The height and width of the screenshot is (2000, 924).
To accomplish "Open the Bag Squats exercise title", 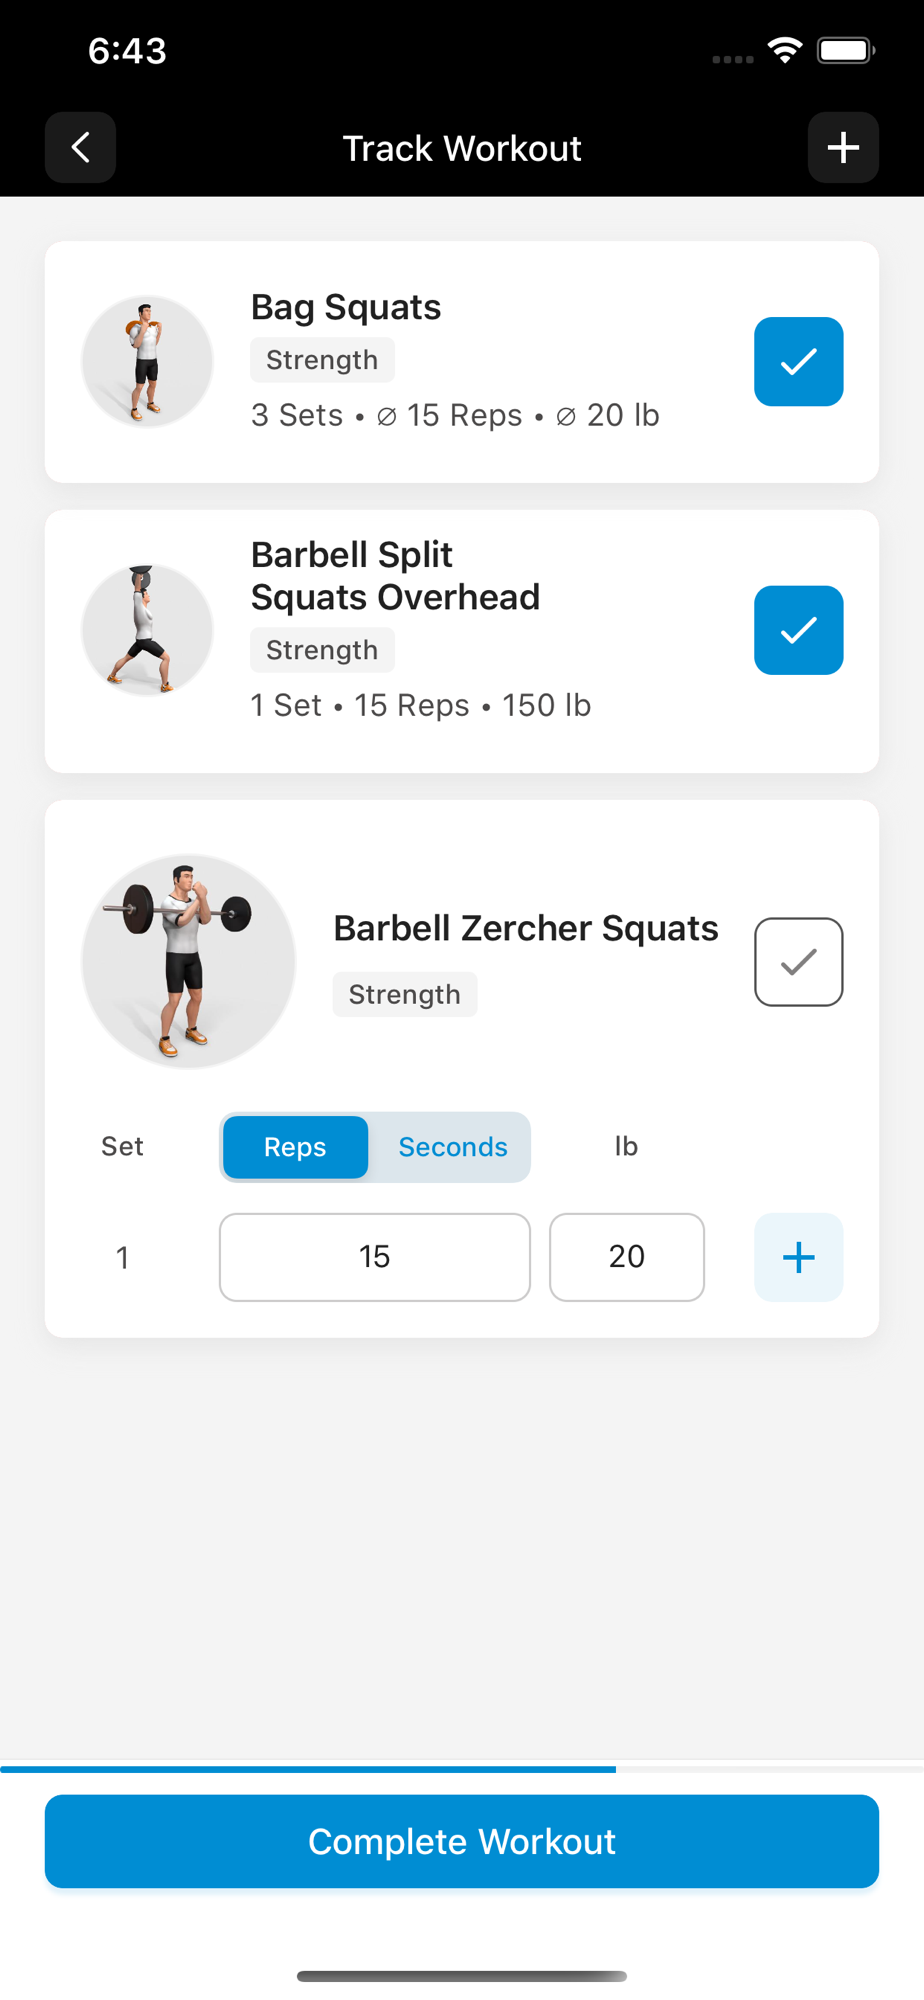I will pyautogui.click(x=345, y=307).
